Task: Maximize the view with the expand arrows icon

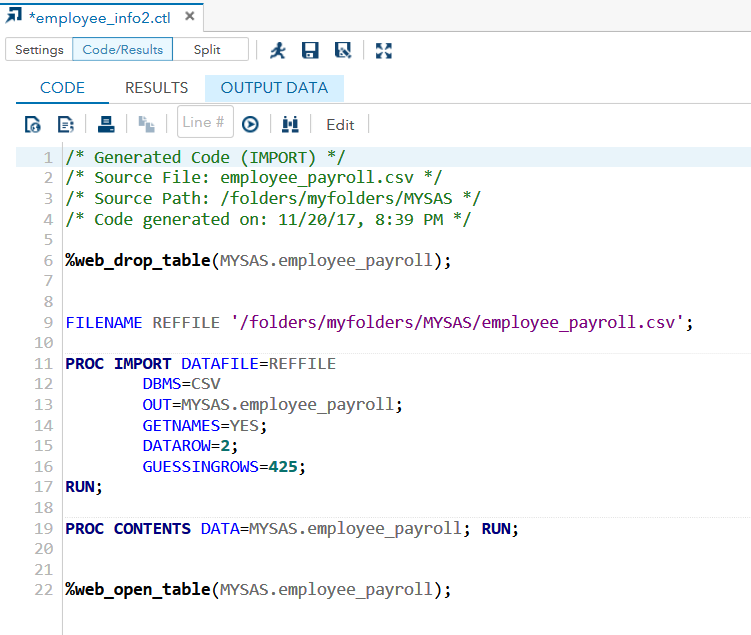Action: 383,50
